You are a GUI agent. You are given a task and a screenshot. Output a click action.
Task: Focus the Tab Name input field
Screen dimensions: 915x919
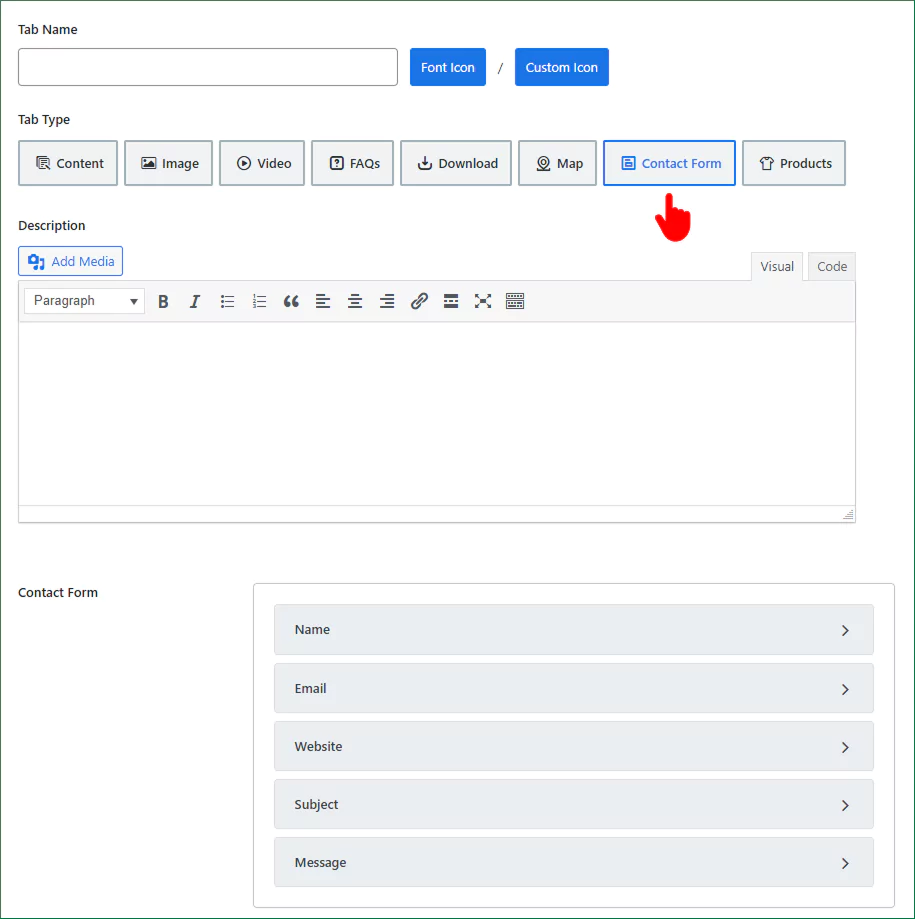tap(208, 67)
